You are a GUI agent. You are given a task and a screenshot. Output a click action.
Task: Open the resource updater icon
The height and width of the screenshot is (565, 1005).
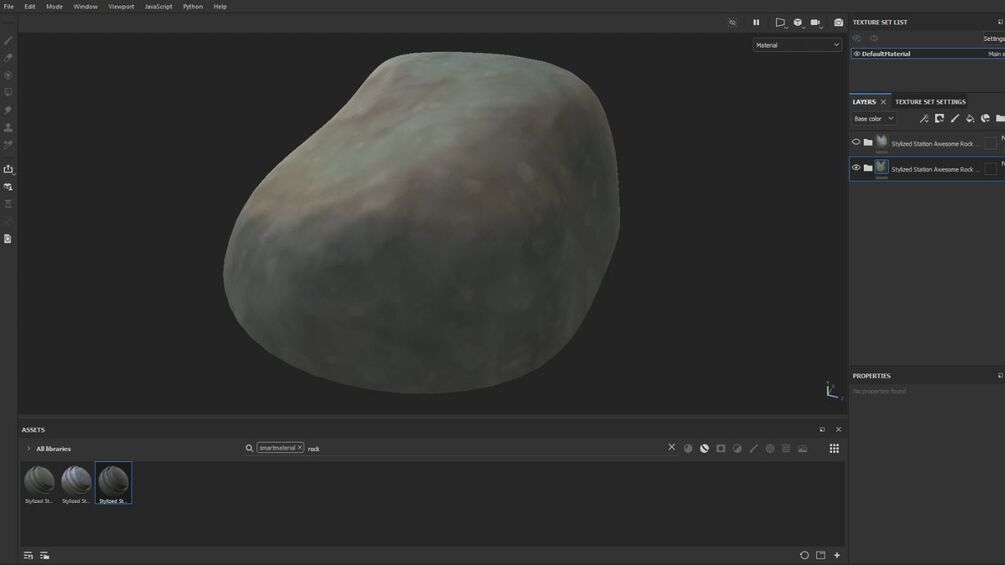tap(8, 186)
